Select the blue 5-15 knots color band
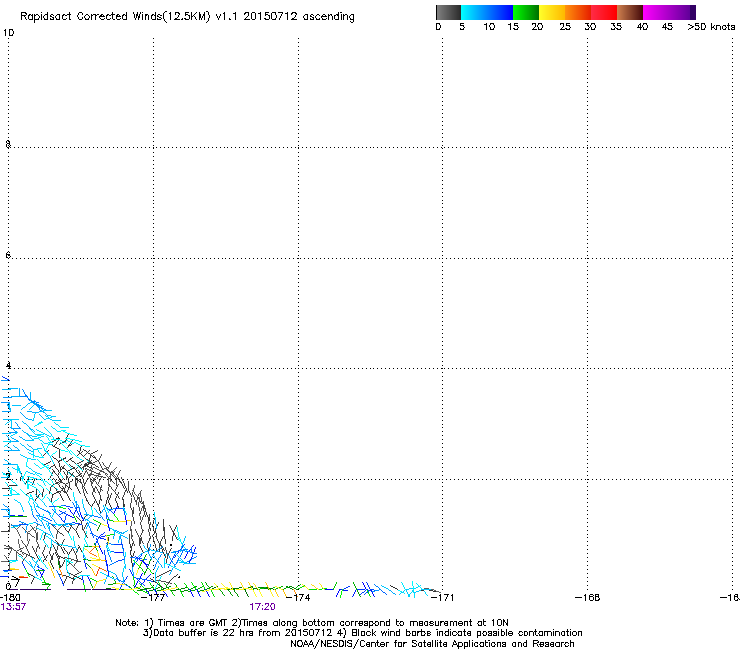This screenshot has height=650, width=740. coord(487,12)
